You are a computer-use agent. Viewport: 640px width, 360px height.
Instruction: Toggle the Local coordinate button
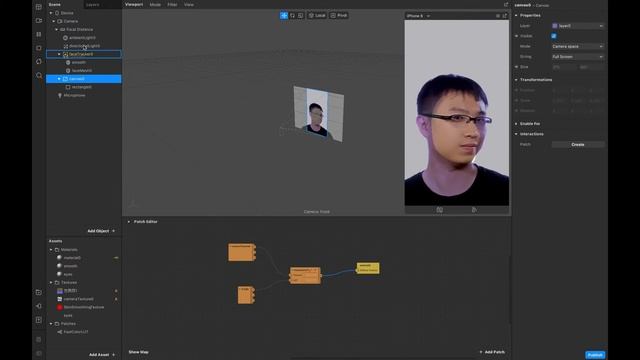click(317, 16)
